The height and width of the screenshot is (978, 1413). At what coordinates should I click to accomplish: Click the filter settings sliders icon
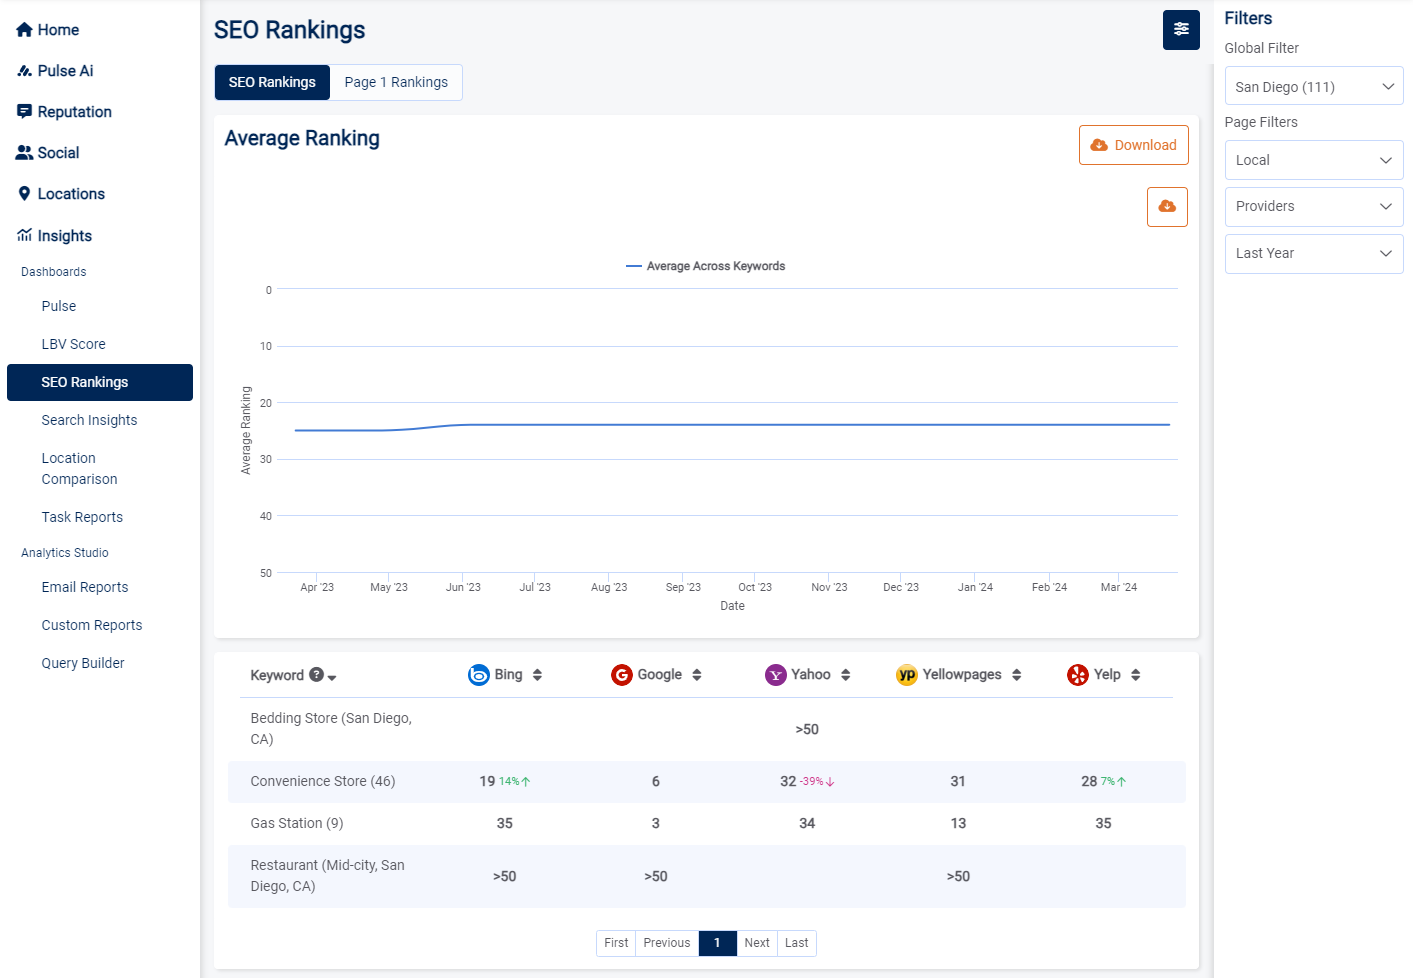1181,30
